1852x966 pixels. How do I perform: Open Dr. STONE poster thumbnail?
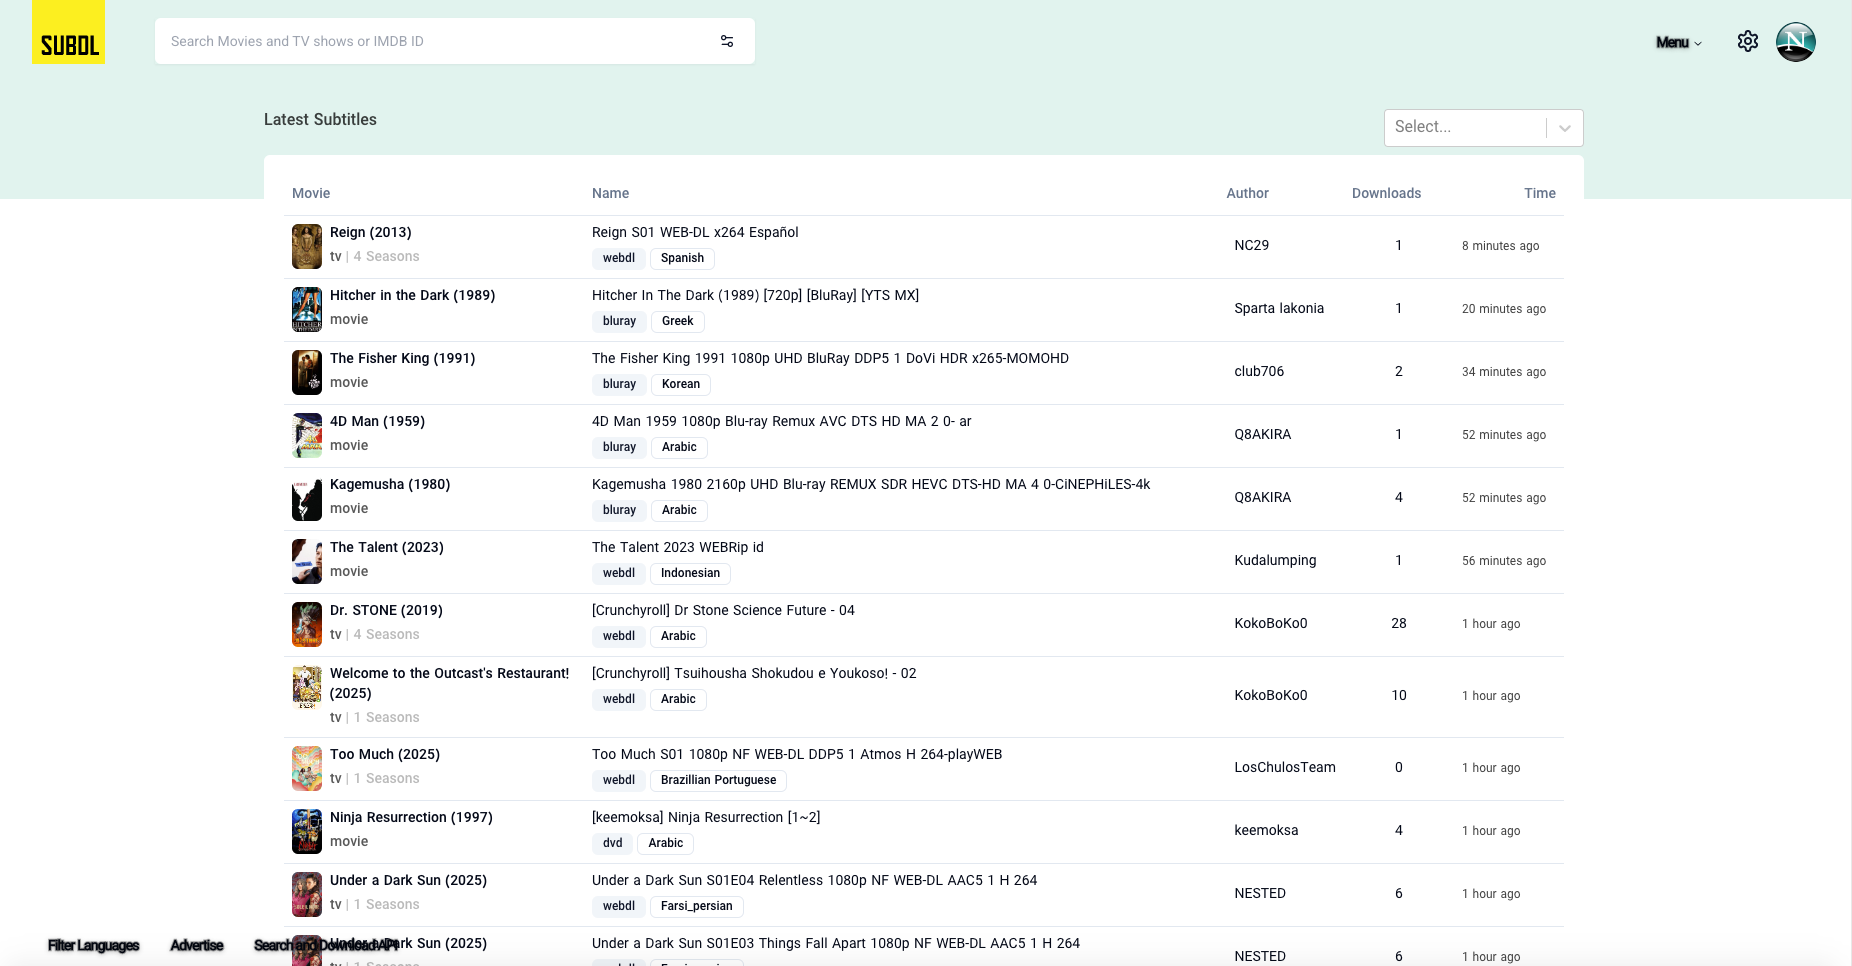click(x=306, y=624)
